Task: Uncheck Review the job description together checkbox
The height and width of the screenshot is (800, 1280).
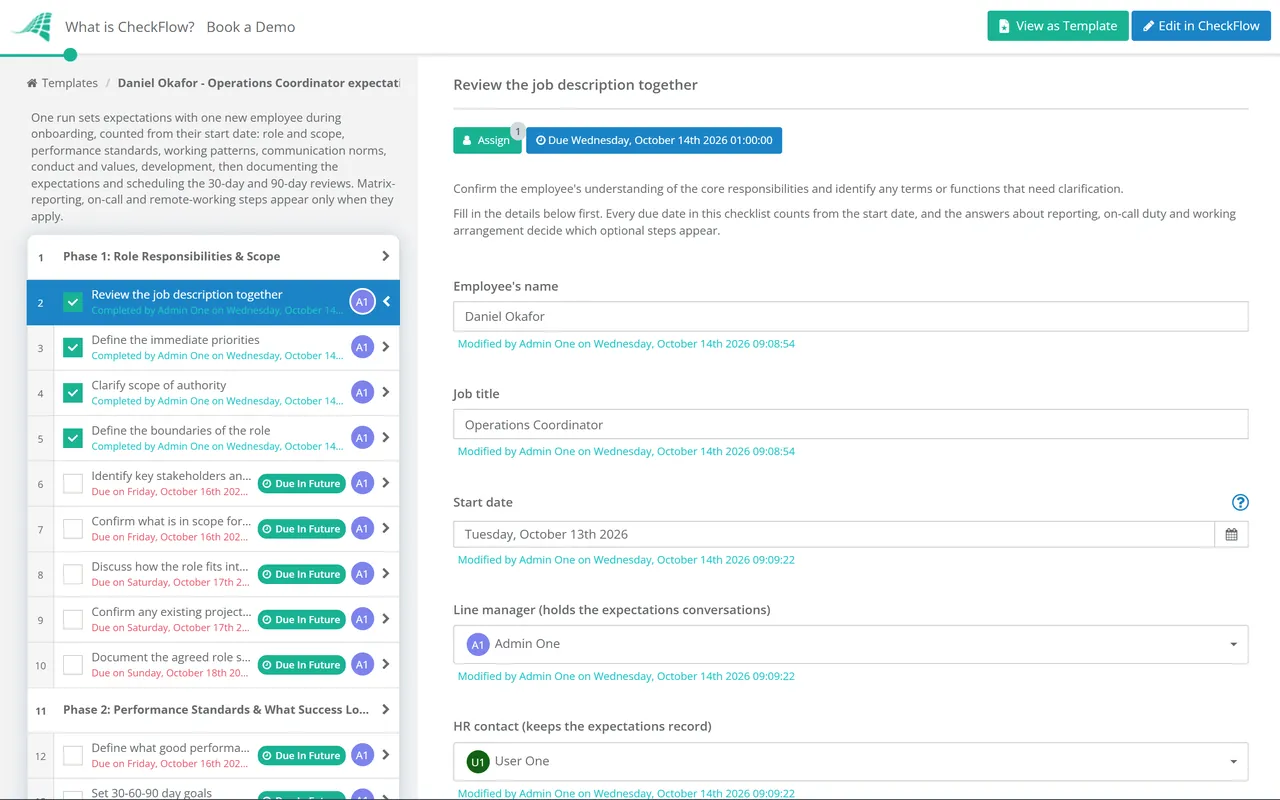Action: click(x=73, y=302)
